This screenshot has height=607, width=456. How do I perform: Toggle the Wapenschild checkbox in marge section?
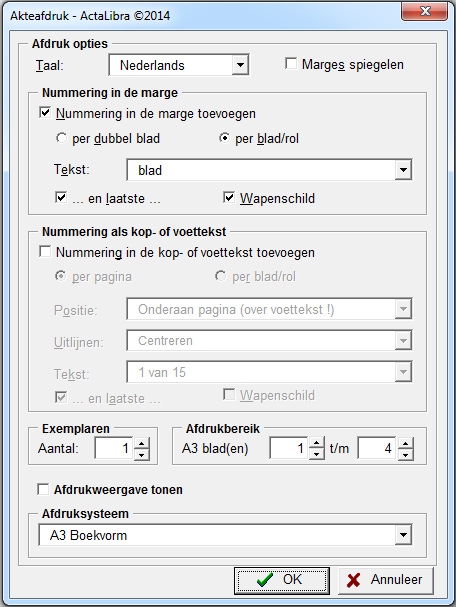pos(229,197)
